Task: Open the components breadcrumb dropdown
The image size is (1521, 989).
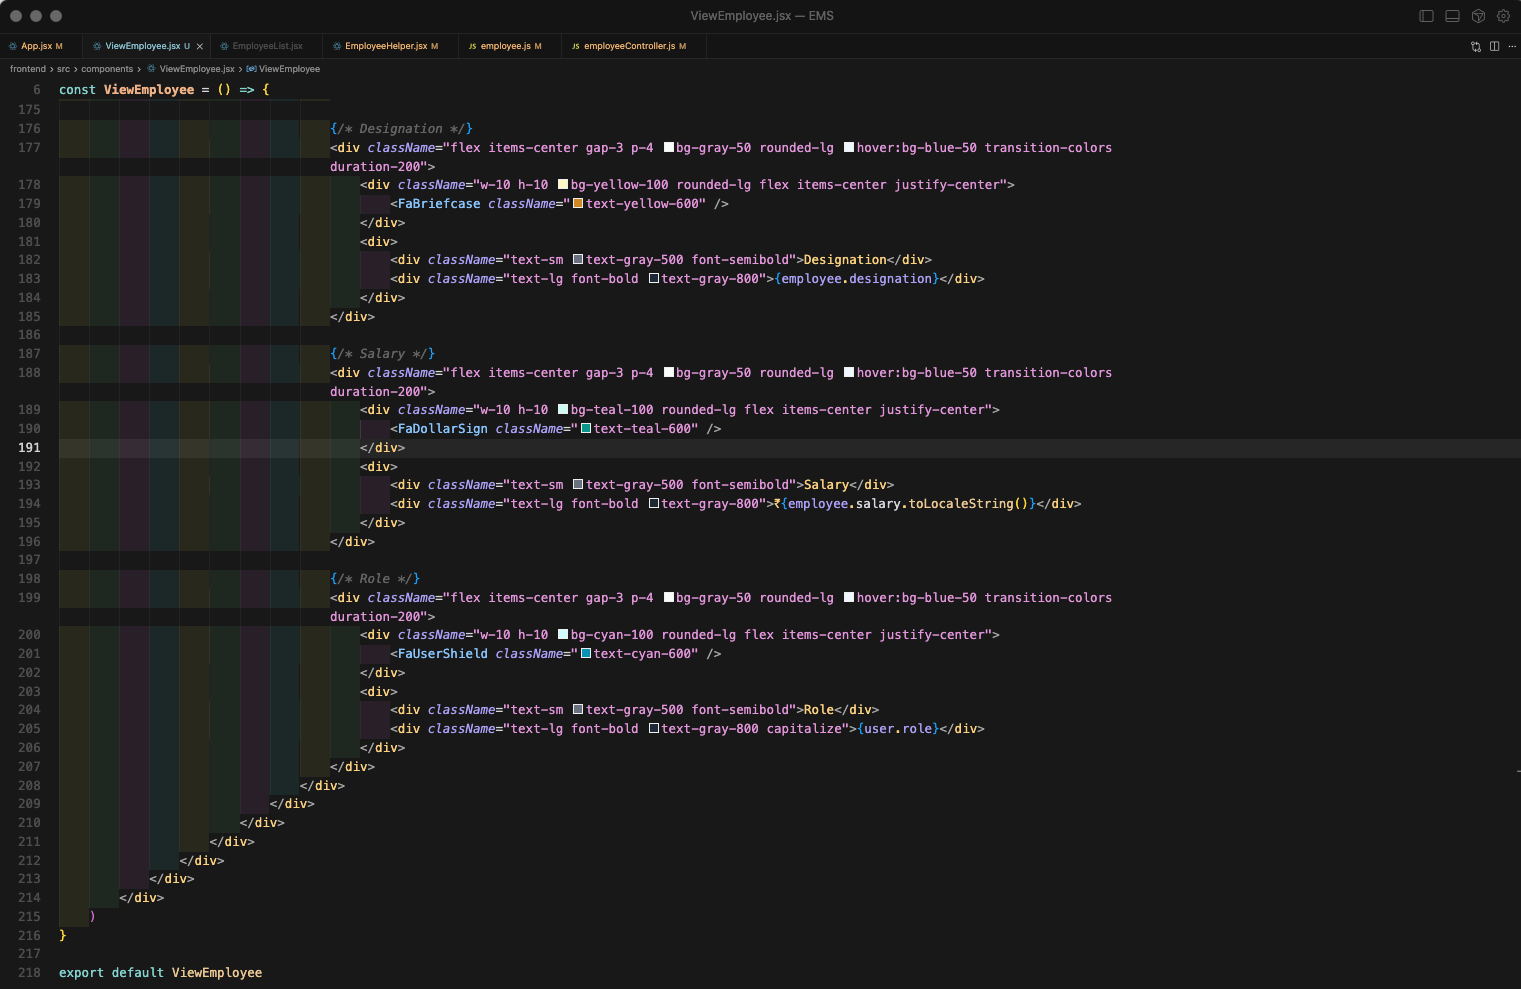Action: click(x=107, y=69)
